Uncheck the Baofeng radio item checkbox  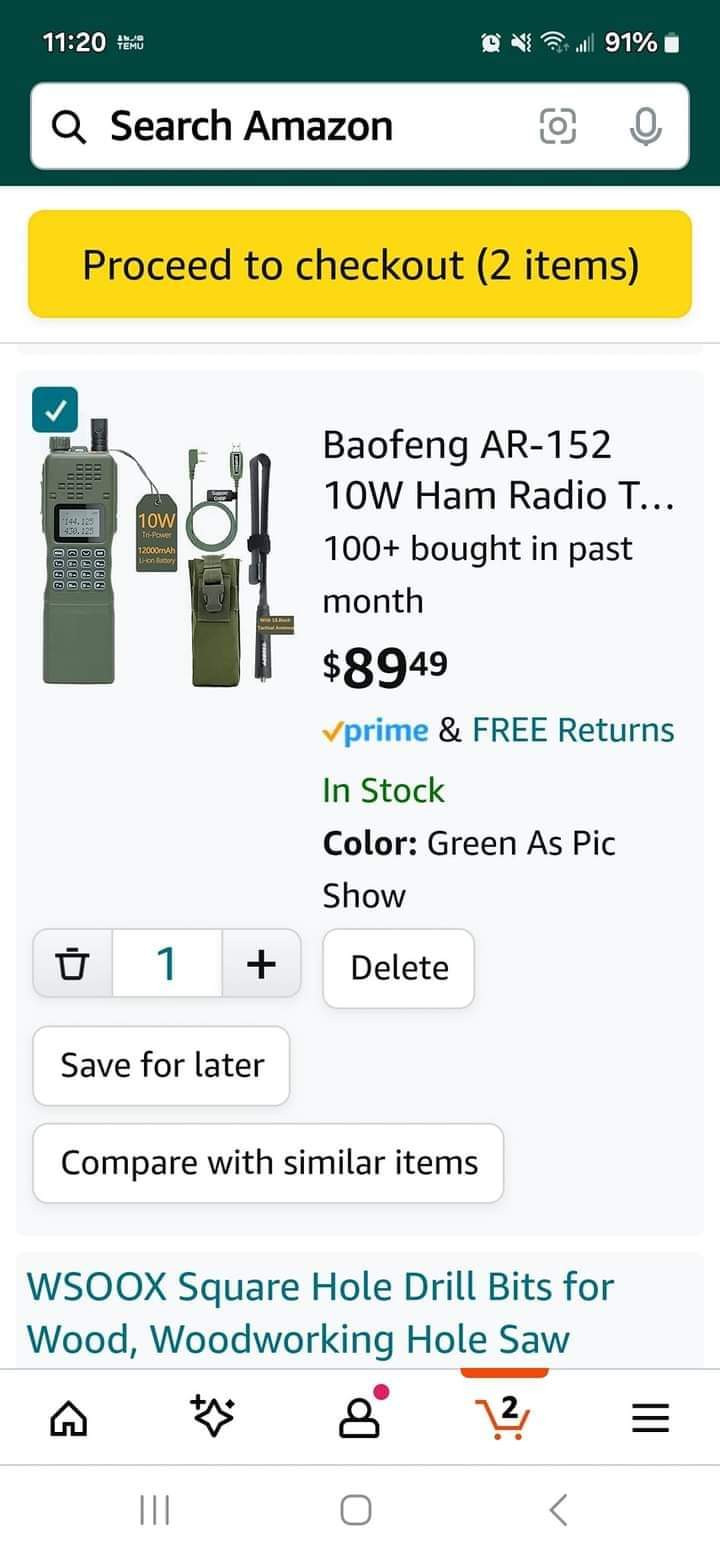[x=55, y=411]
